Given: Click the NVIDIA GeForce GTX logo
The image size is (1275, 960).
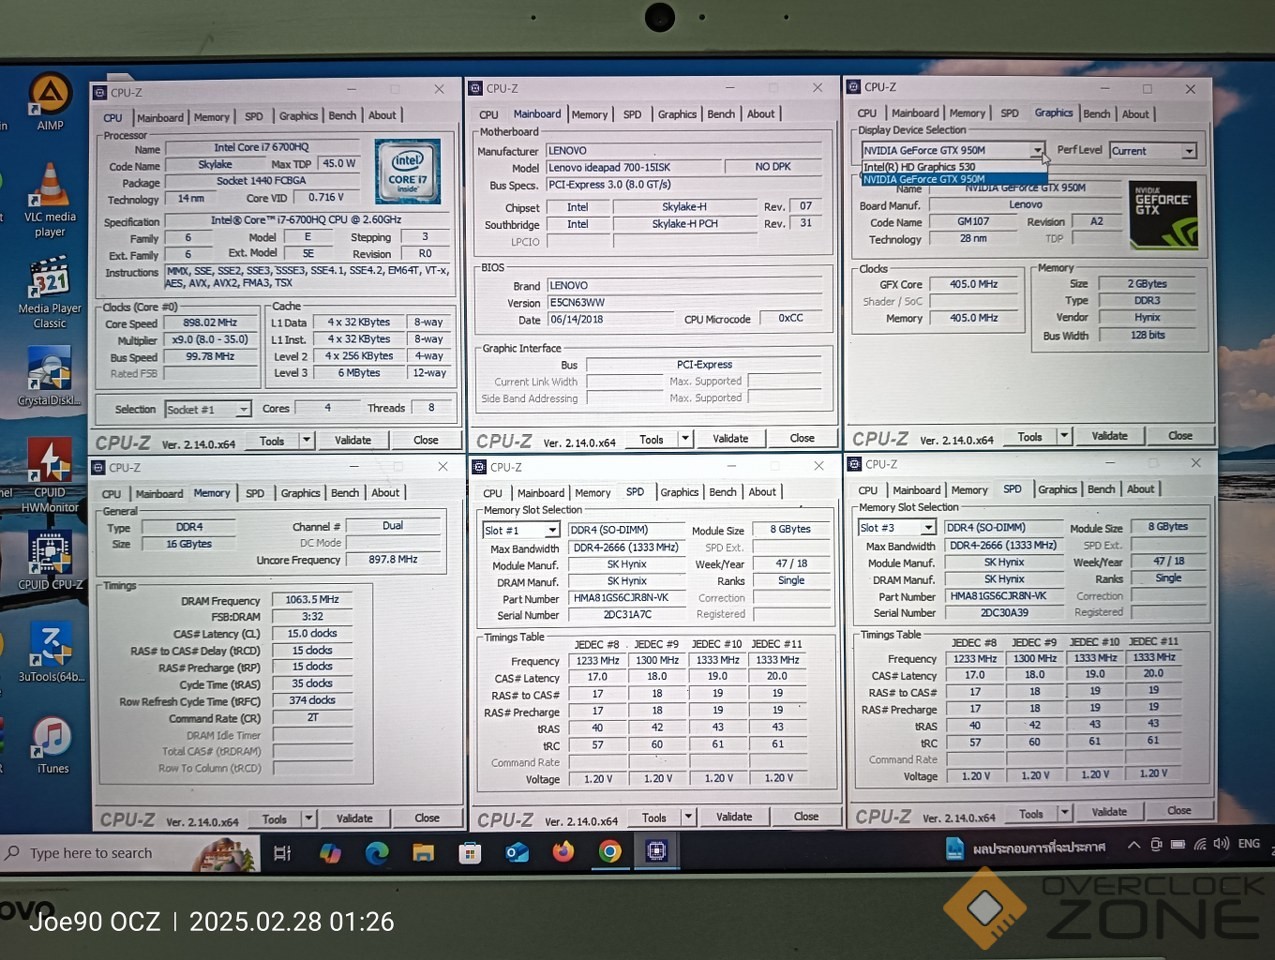Looking at the screenshot, I should [x=1163, y=214].
